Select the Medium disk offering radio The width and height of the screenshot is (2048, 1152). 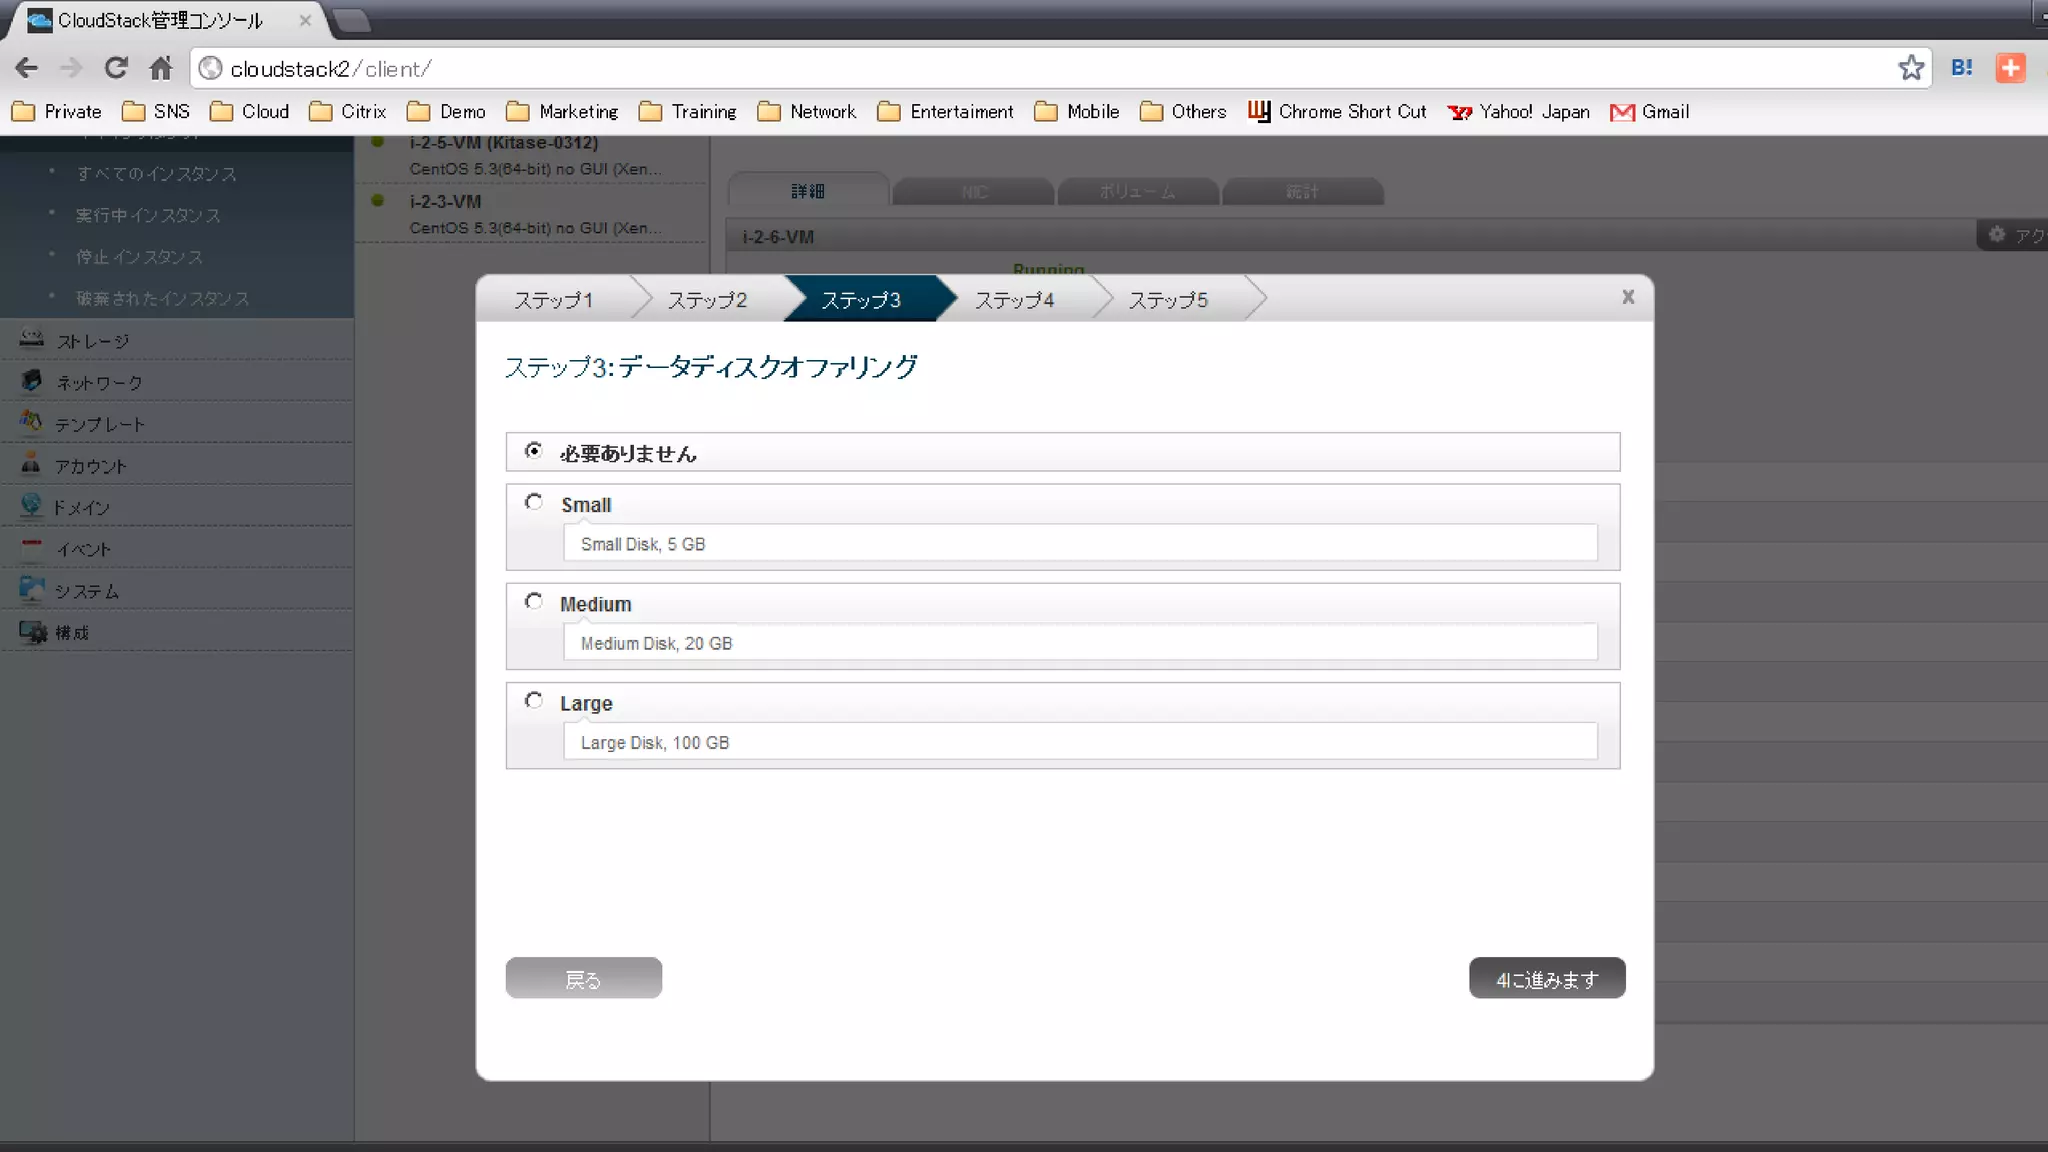(534, 601)
